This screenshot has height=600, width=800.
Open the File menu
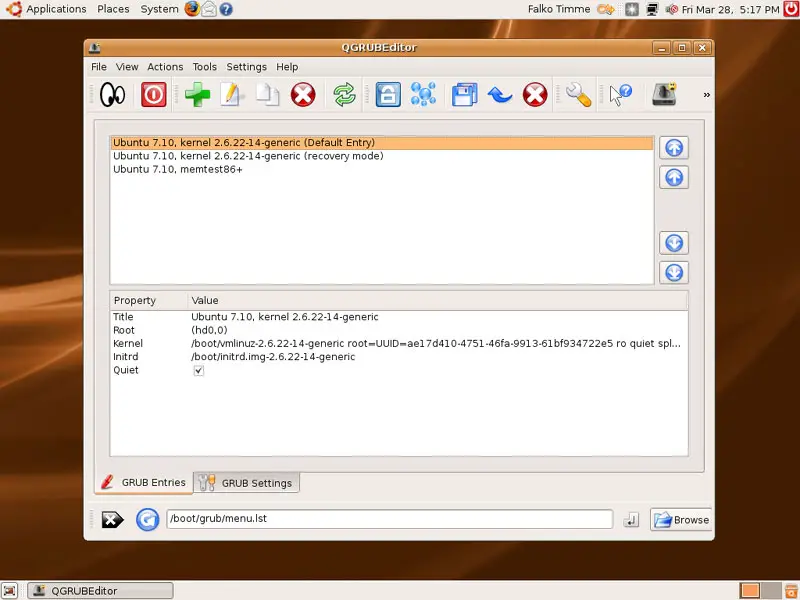coord(99,67)
